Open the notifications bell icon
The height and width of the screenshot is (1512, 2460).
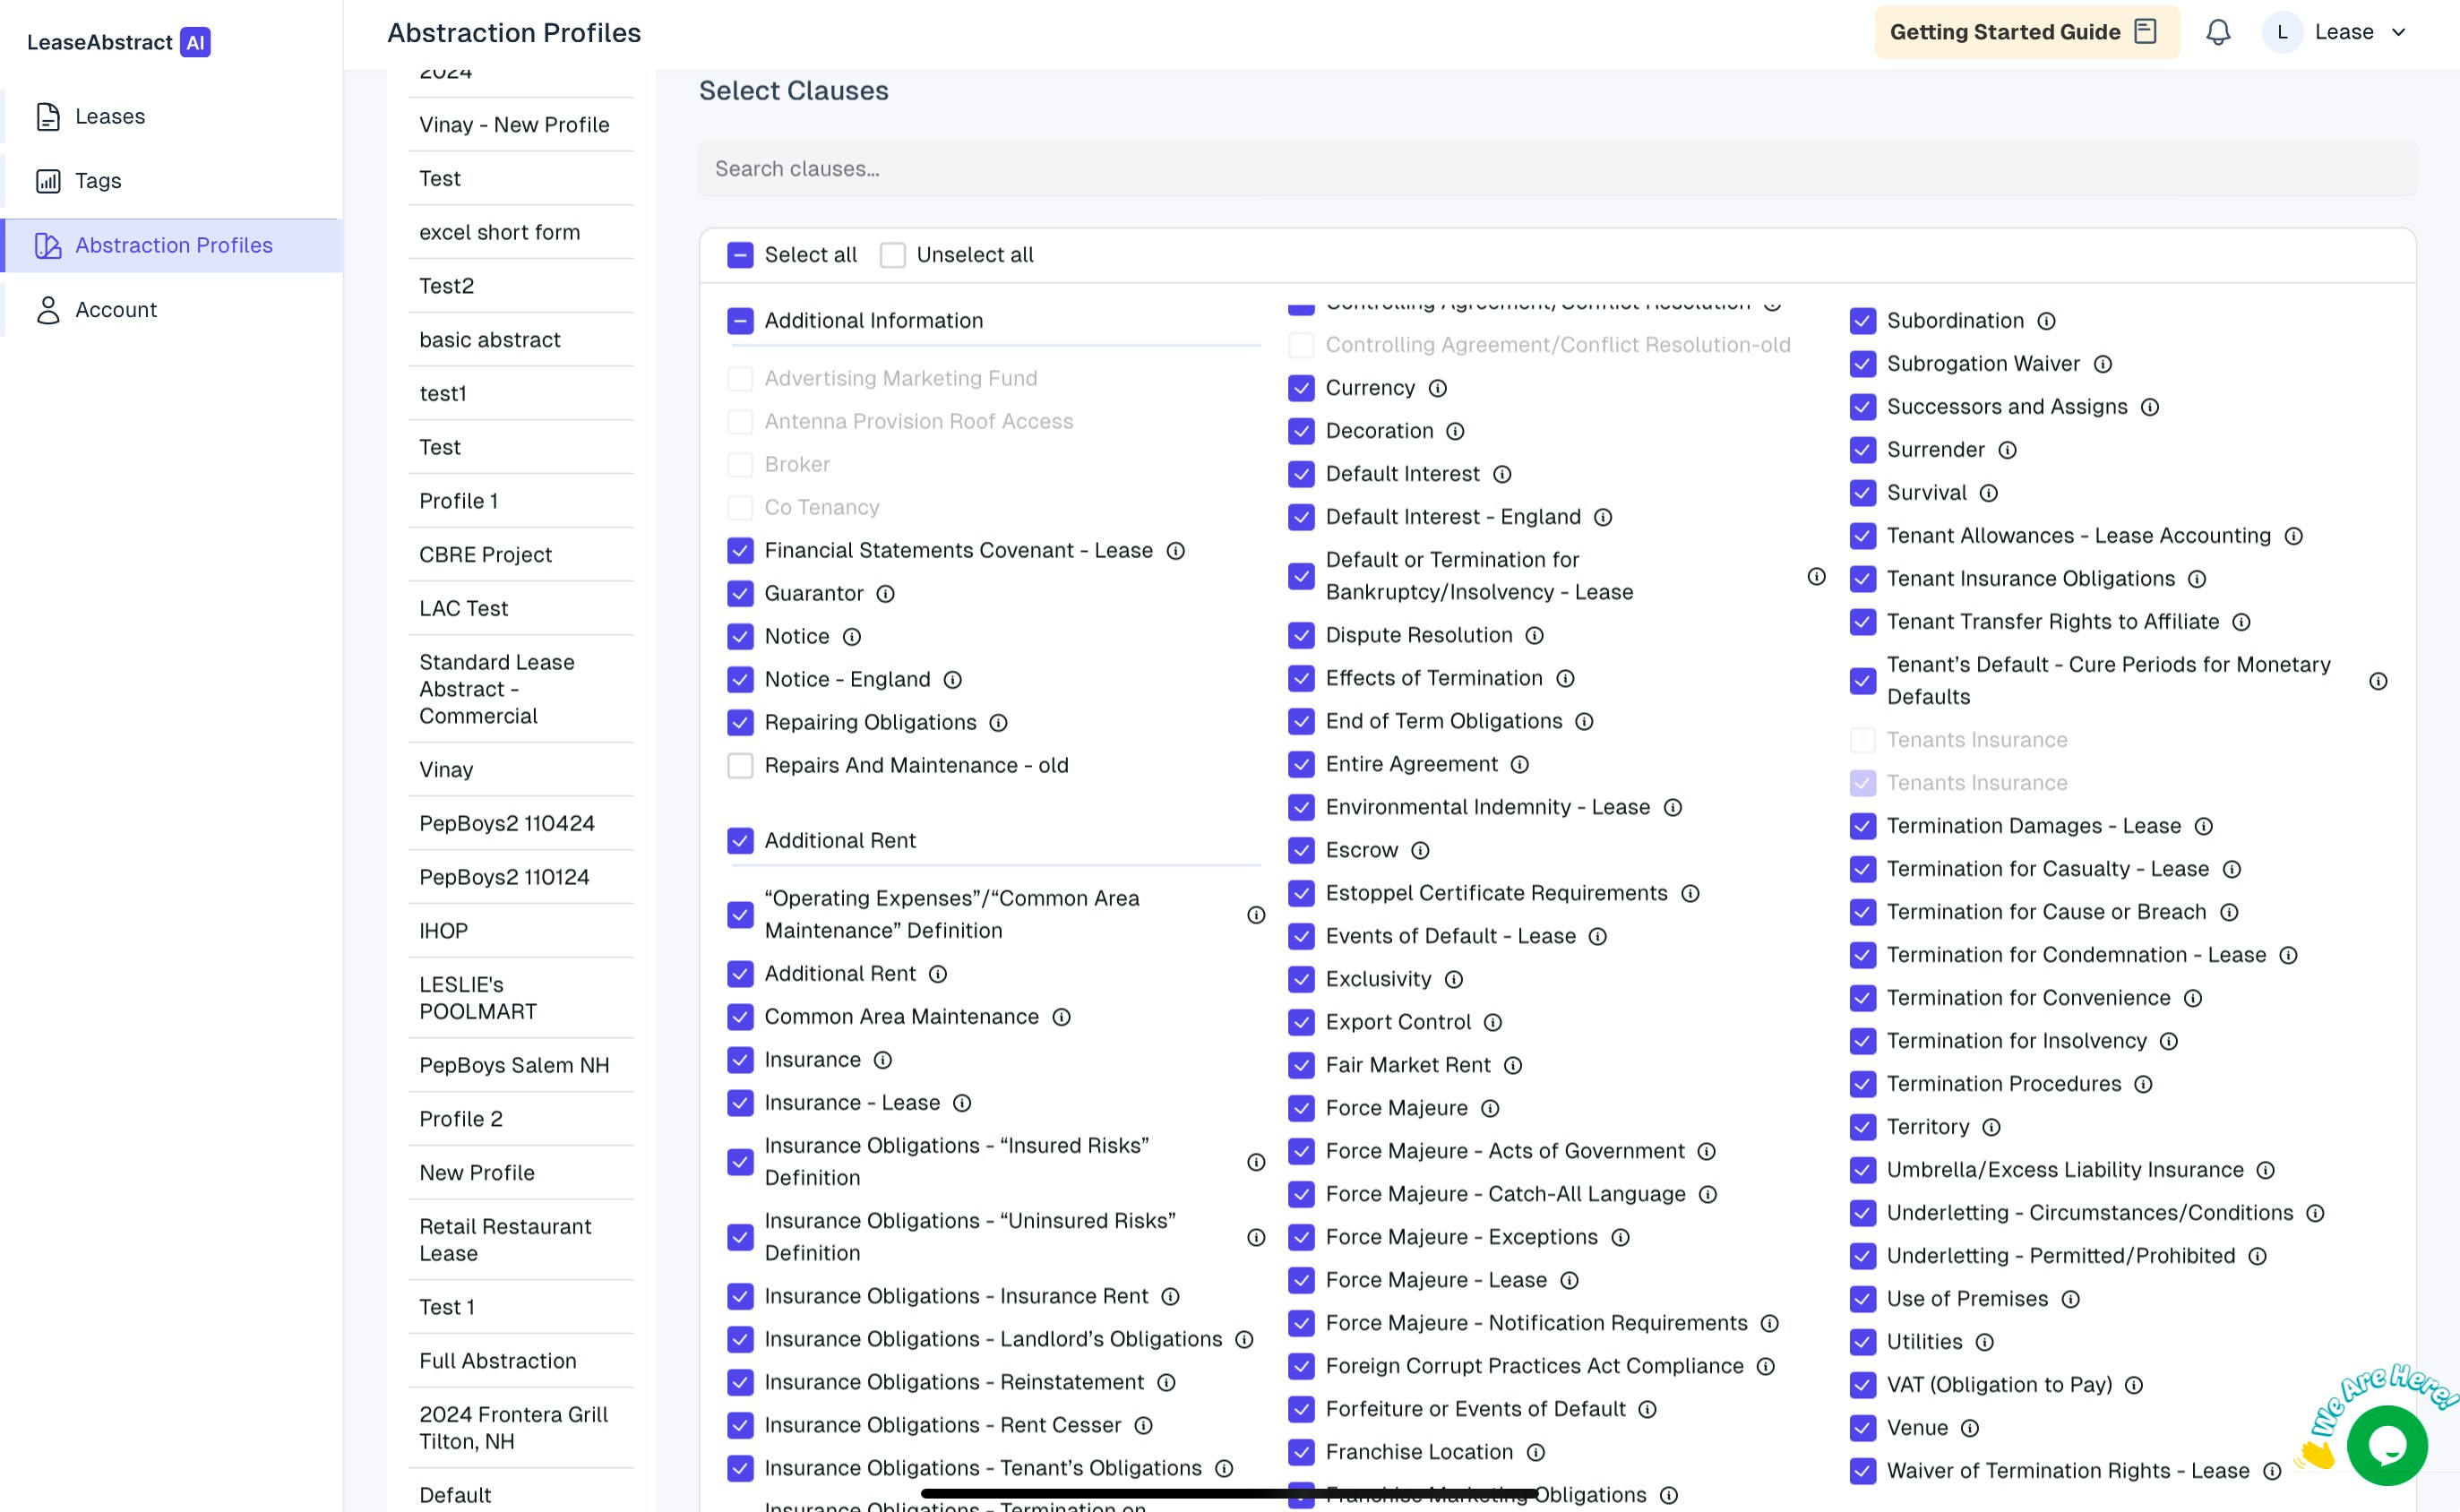click(x=2217, y=32)
